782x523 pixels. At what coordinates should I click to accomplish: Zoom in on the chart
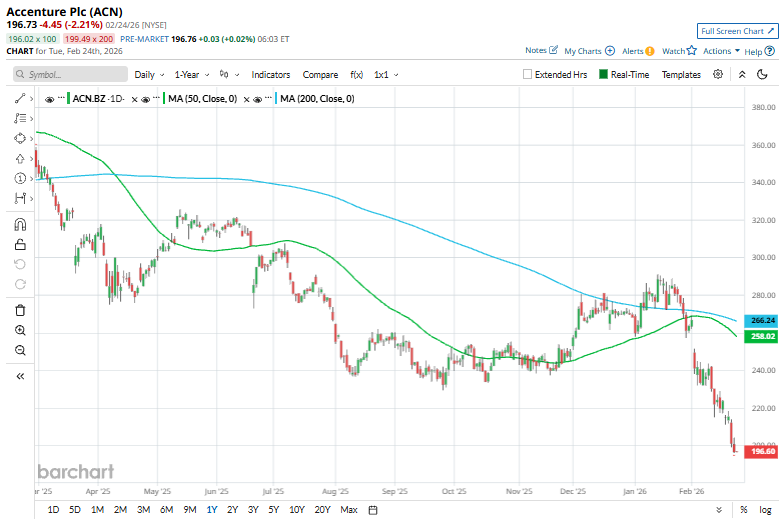20,330
